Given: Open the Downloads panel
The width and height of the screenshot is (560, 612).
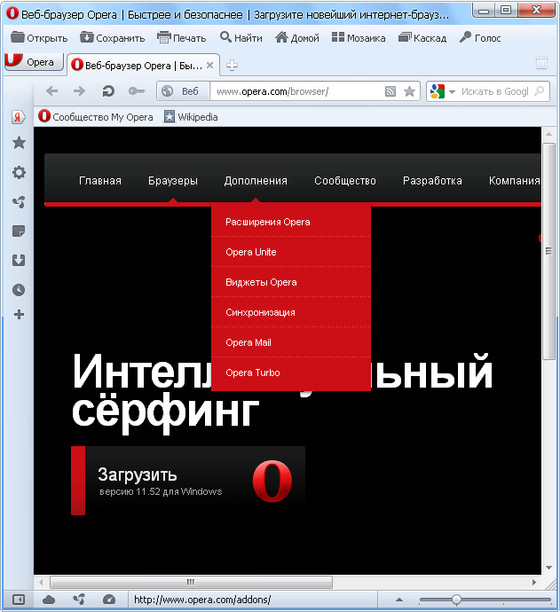Looking at the screenshot, I should pyautogui.click(x=19, y=260).
